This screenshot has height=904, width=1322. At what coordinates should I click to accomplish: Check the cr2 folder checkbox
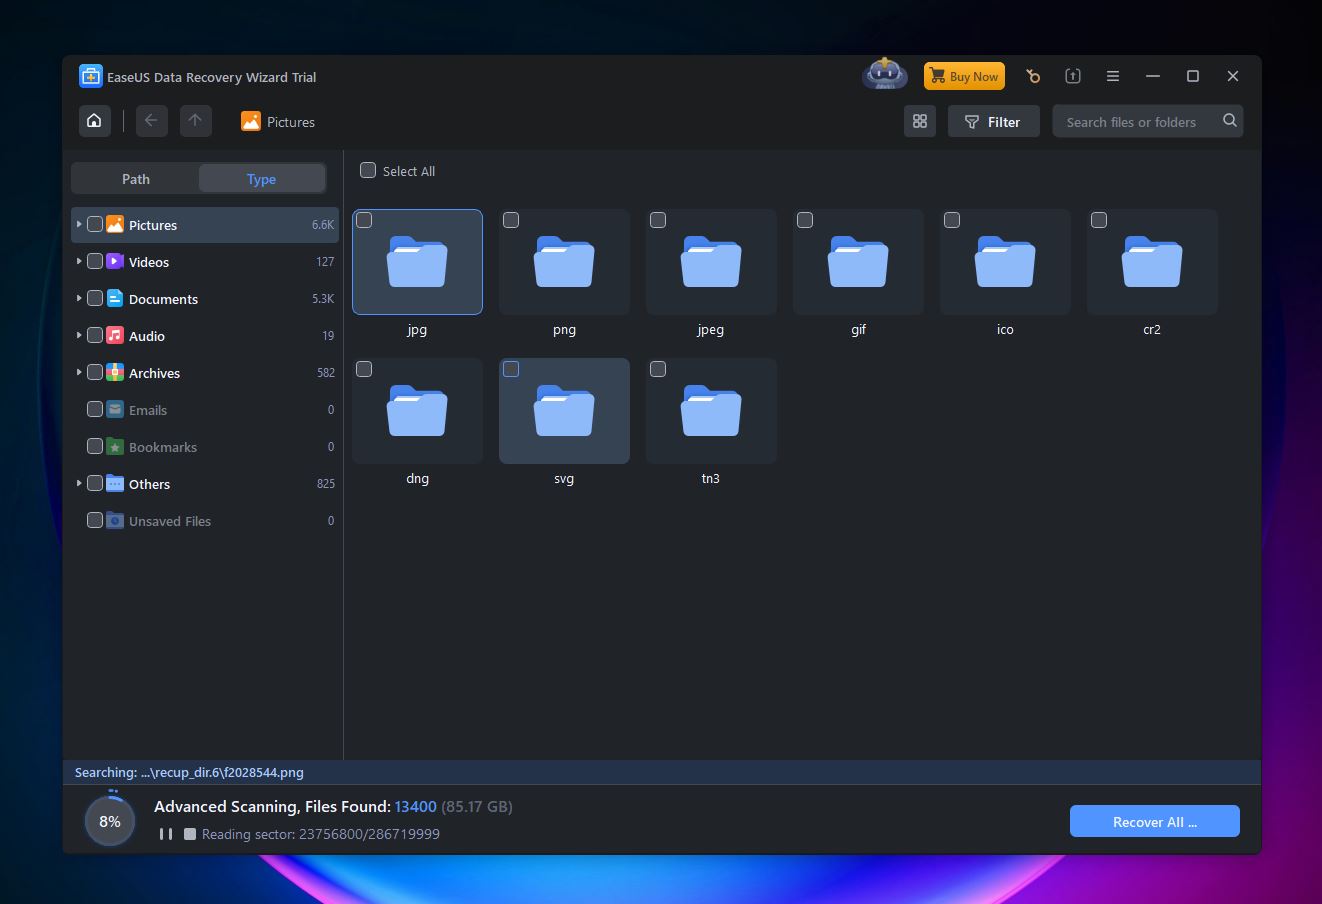1099,220
